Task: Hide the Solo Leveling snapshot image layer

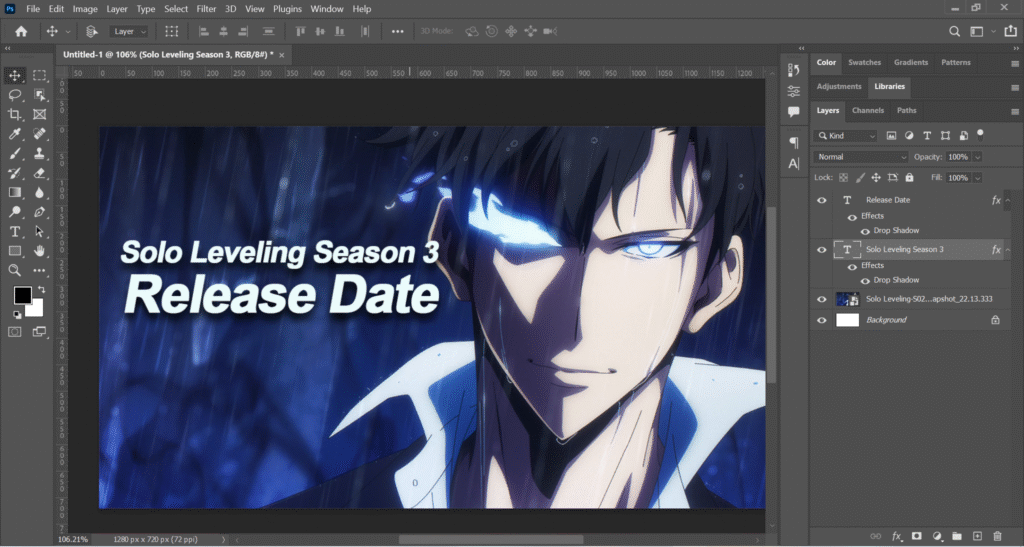Action: 822,300
